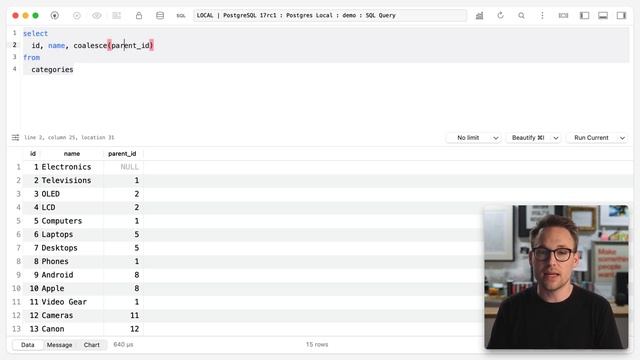Select the Cameras name cell
Screen dimensions: 640x360
tap(71, 315)
